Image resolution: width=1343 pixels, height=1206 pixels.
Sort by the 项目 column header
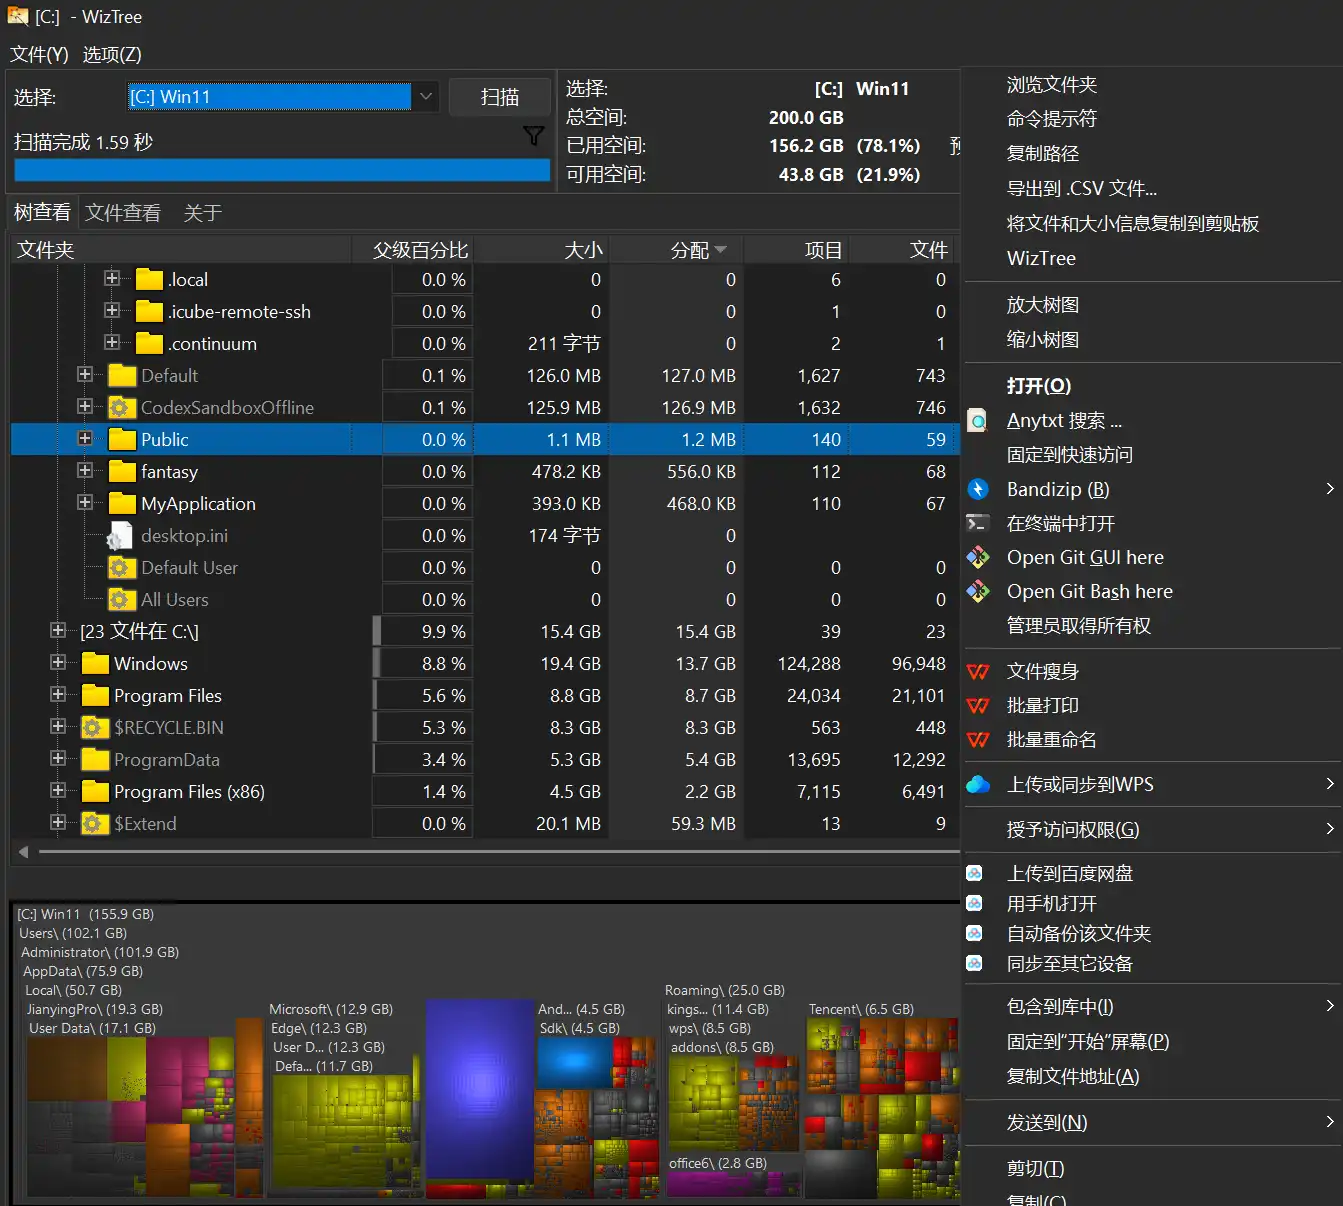click(x=796, y=250)
